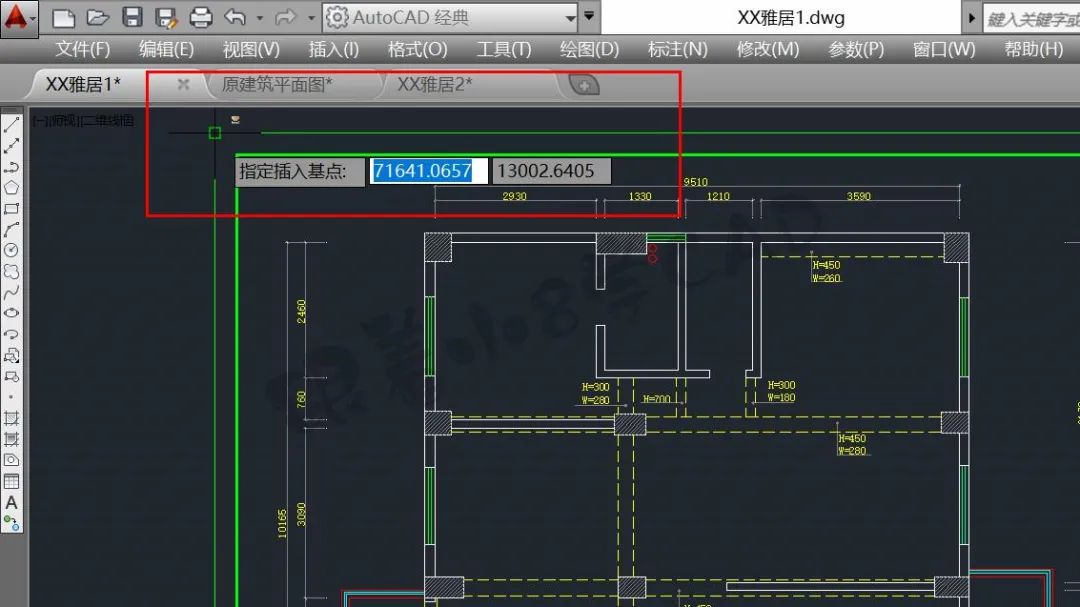Click the Insert Block tool

pos(12,356)
